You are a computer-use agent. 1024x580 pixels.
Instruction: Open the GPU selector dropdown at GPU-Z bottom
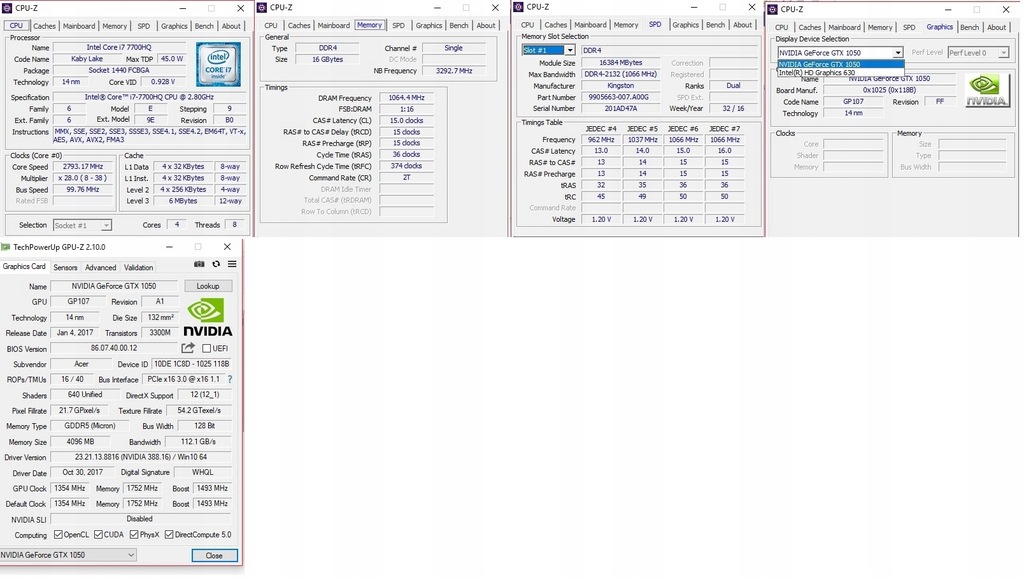click(67, 555)
